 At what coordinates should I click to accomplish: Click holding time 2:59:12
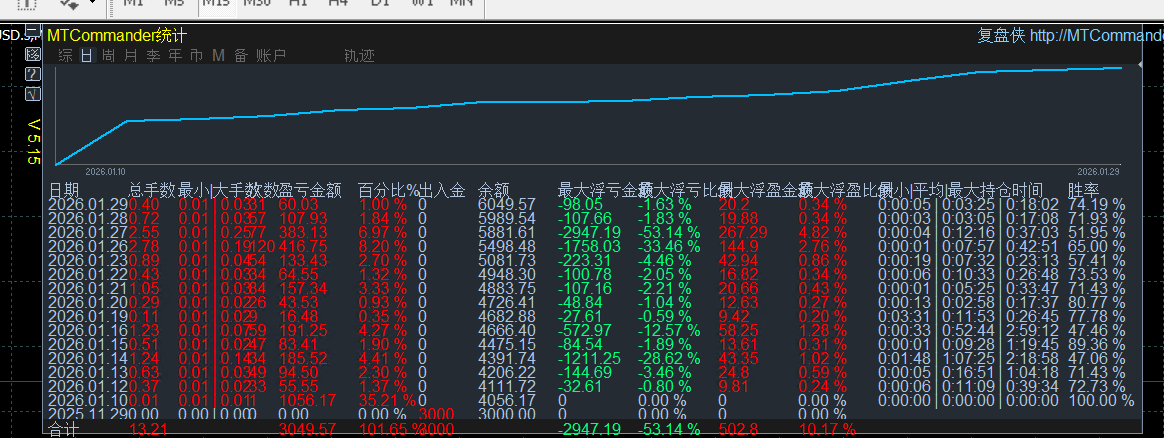tap(1033, 330)
